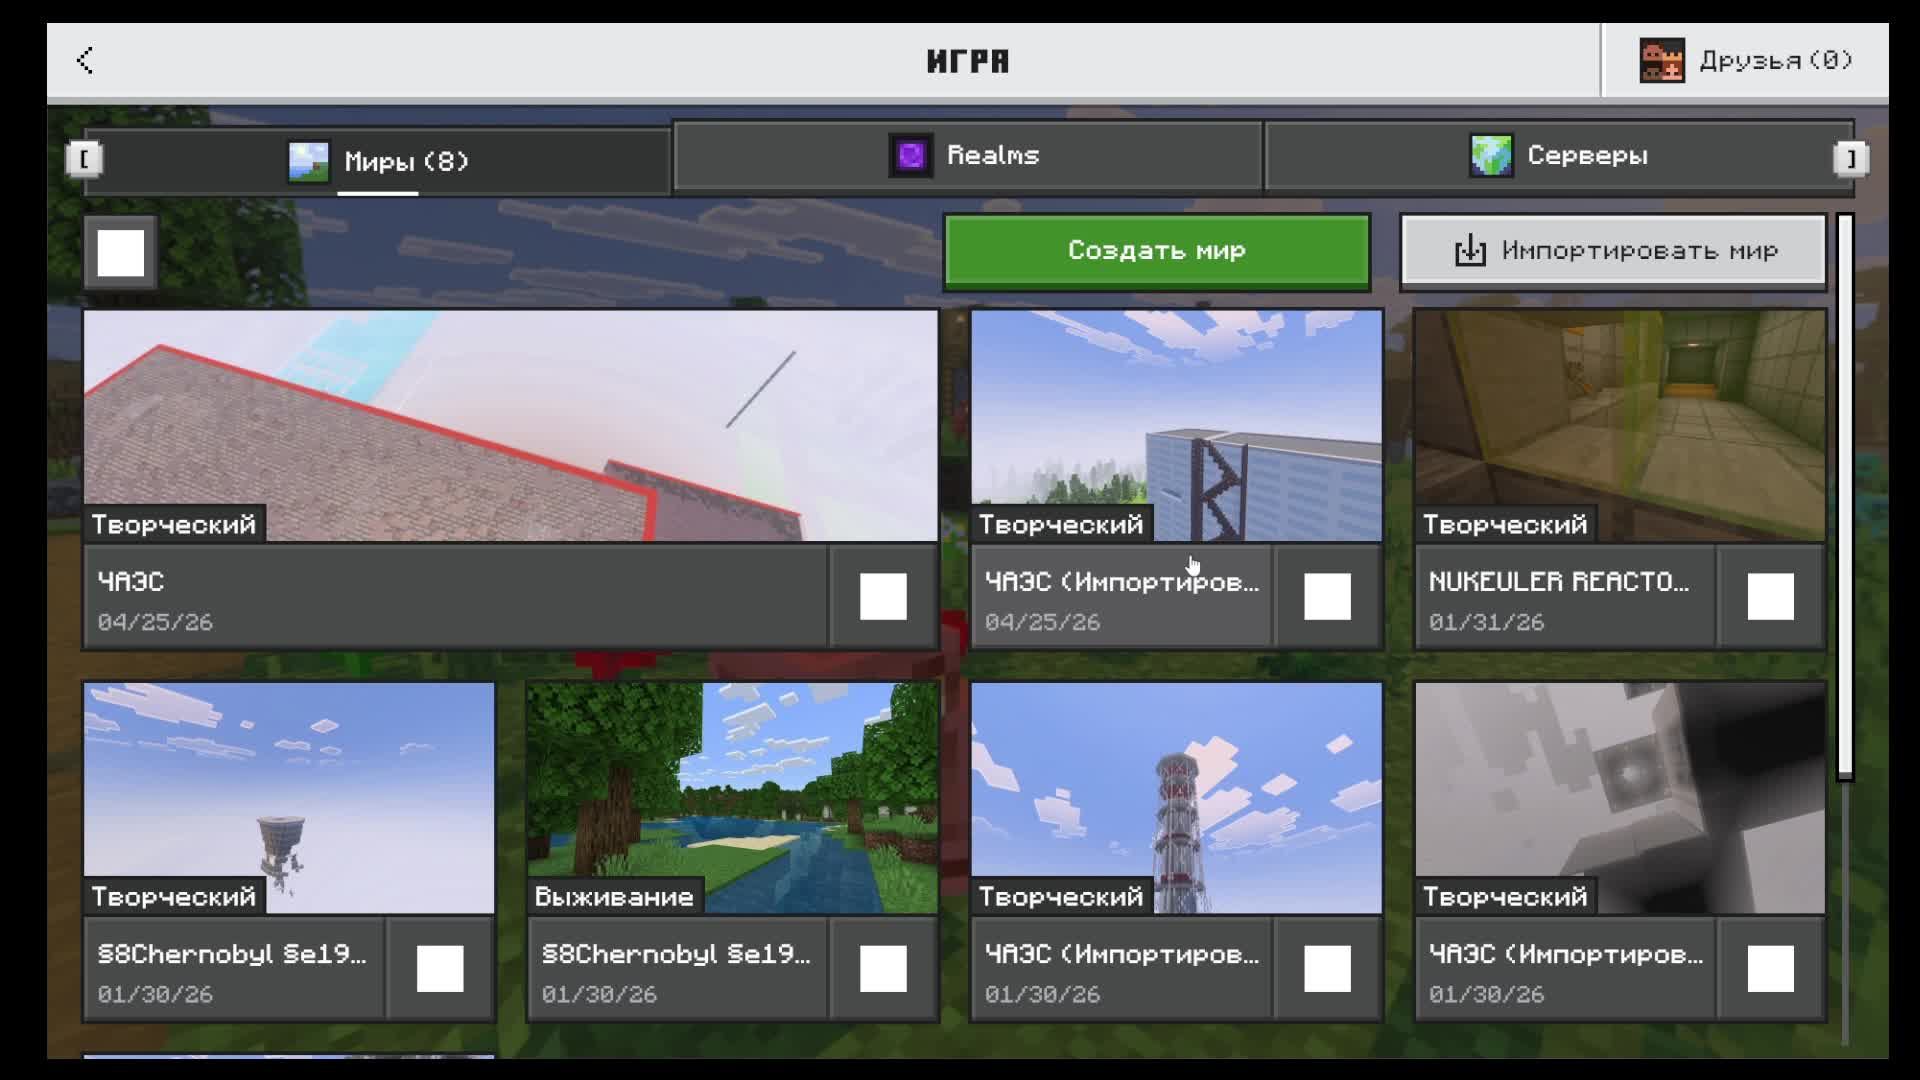Tick the checkbox for NUKEULER REACTOR world
This screenshot has height=1080, width=1920.
coord(1770,597)
